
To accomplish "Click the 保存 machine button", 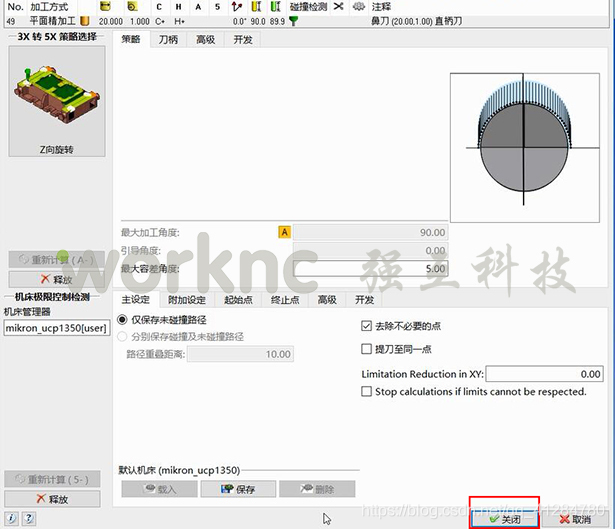I will pos(238,489).
